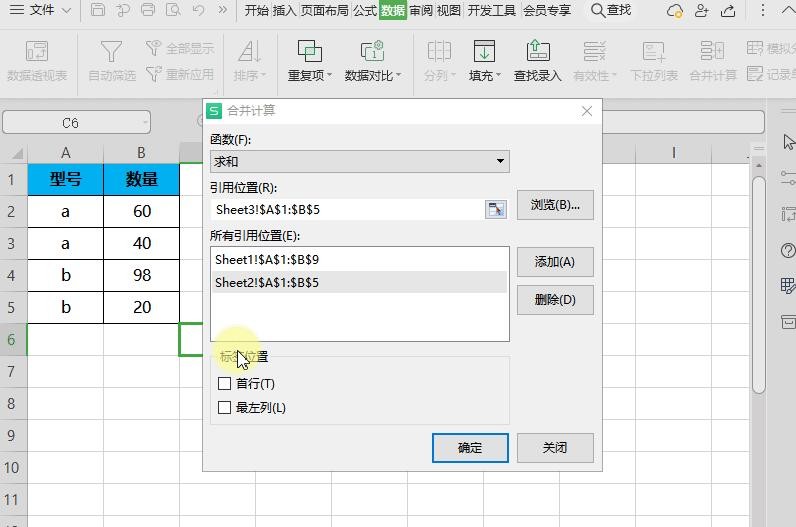The height and width of the screenshot is (527, 796).
Task: Collapse the ribbon with the top-right chevron
Action: click(788, 10)
